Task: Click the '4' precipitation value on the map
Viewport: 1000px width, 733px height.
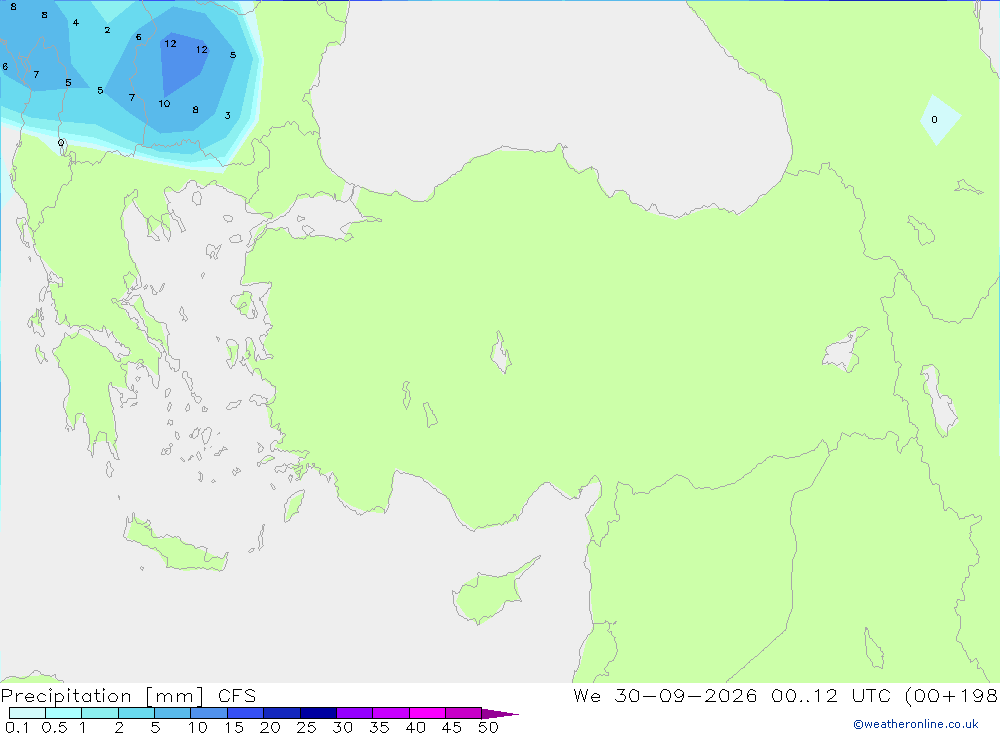Action: pos(76,22)
